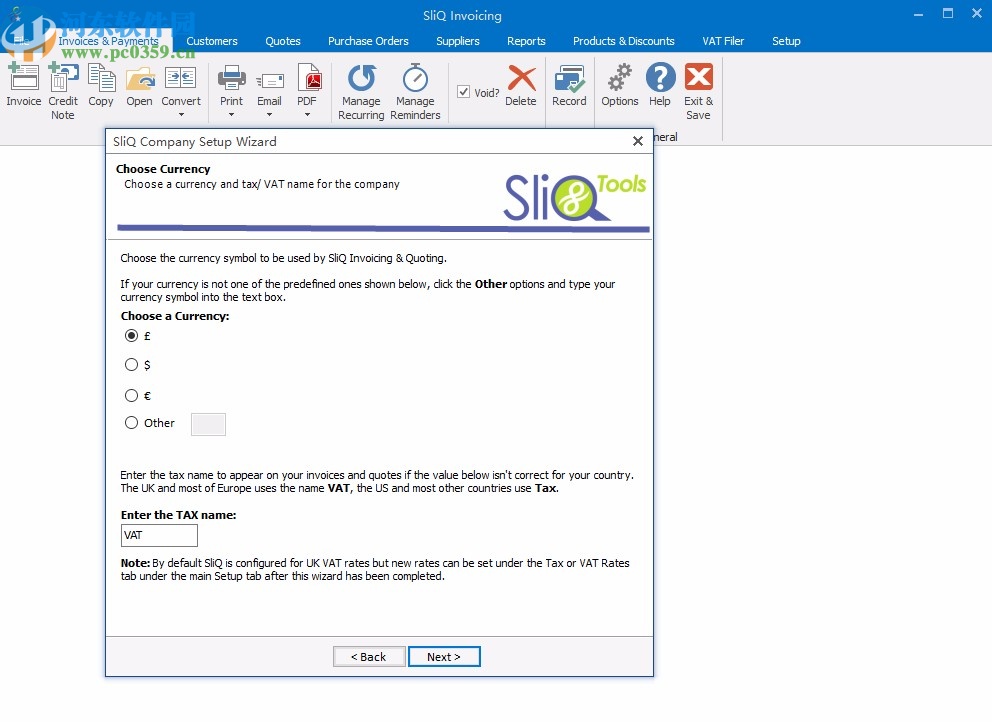
Task: Enable the Void? checkbox
Action: point(464,90)
